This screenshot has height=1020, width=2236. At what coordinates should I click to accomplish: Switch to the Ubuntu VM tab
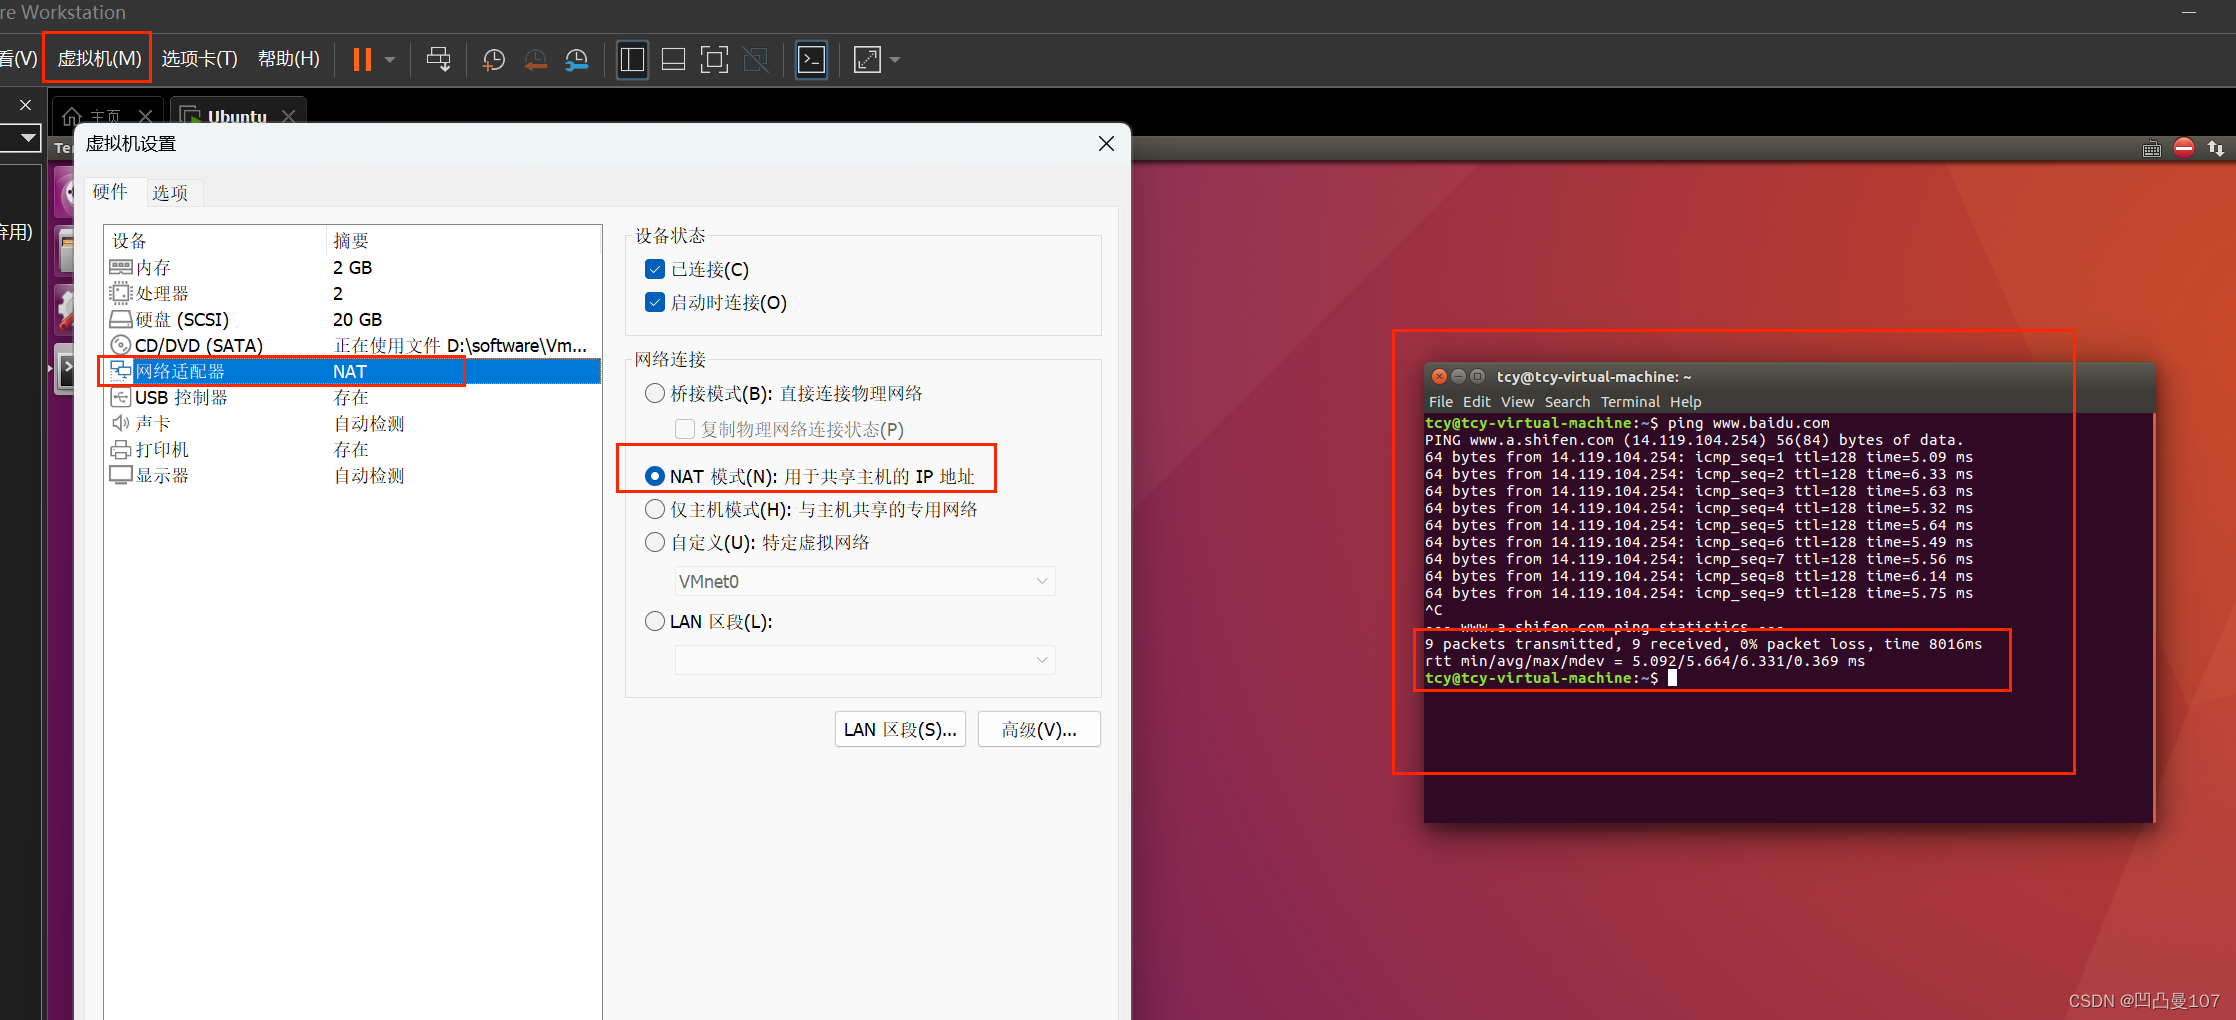click(237, 116)
